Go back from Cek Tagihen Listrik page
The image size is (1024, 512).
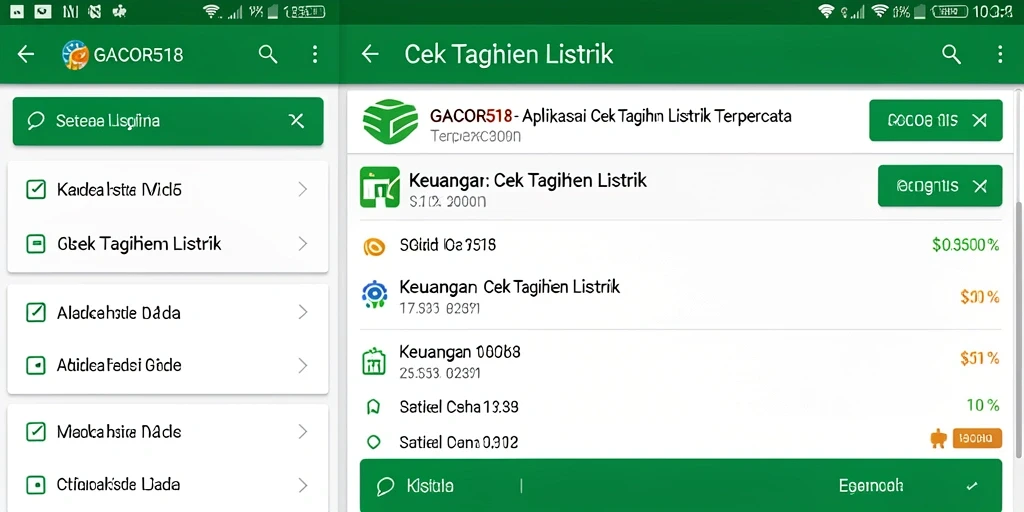pyautogui.click(x=370, y=54)
